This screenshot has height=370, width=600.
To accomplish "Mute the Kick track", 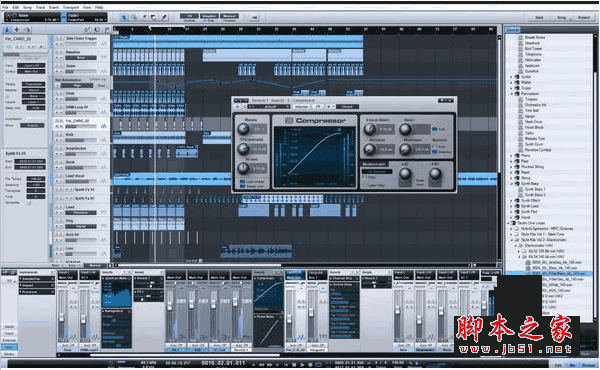I will point(57,135).
